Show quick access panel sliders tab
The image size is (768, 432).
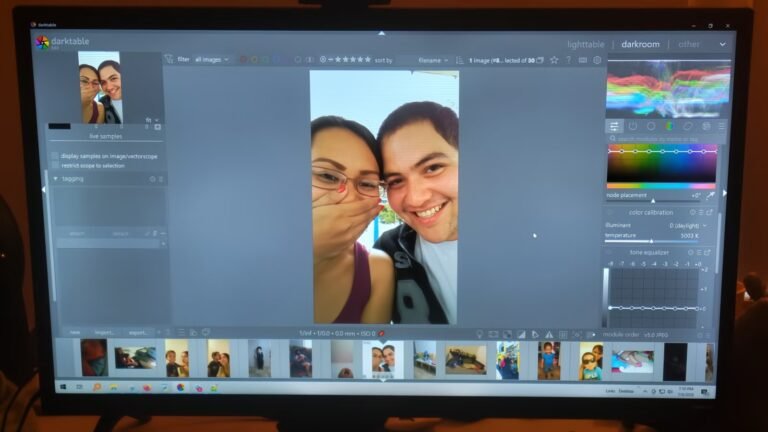tap(614, 126)
